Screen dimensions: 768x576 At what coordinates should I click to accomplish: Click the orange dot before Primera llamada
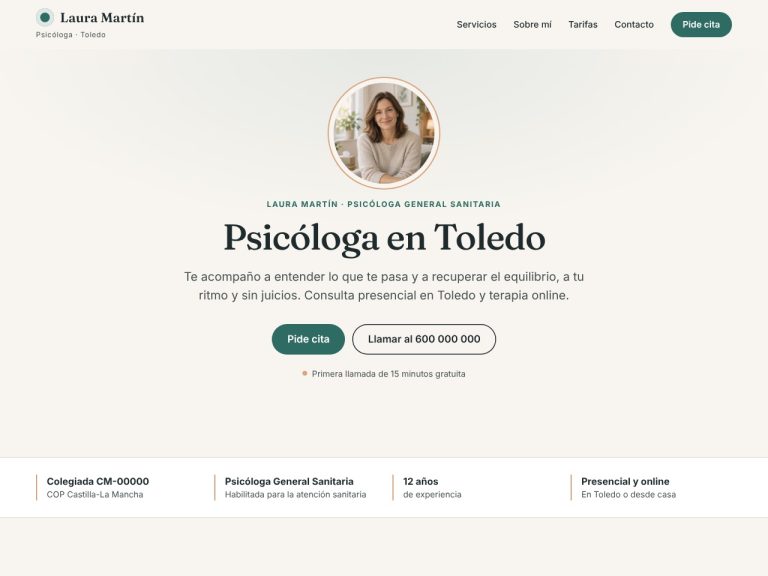305,373
